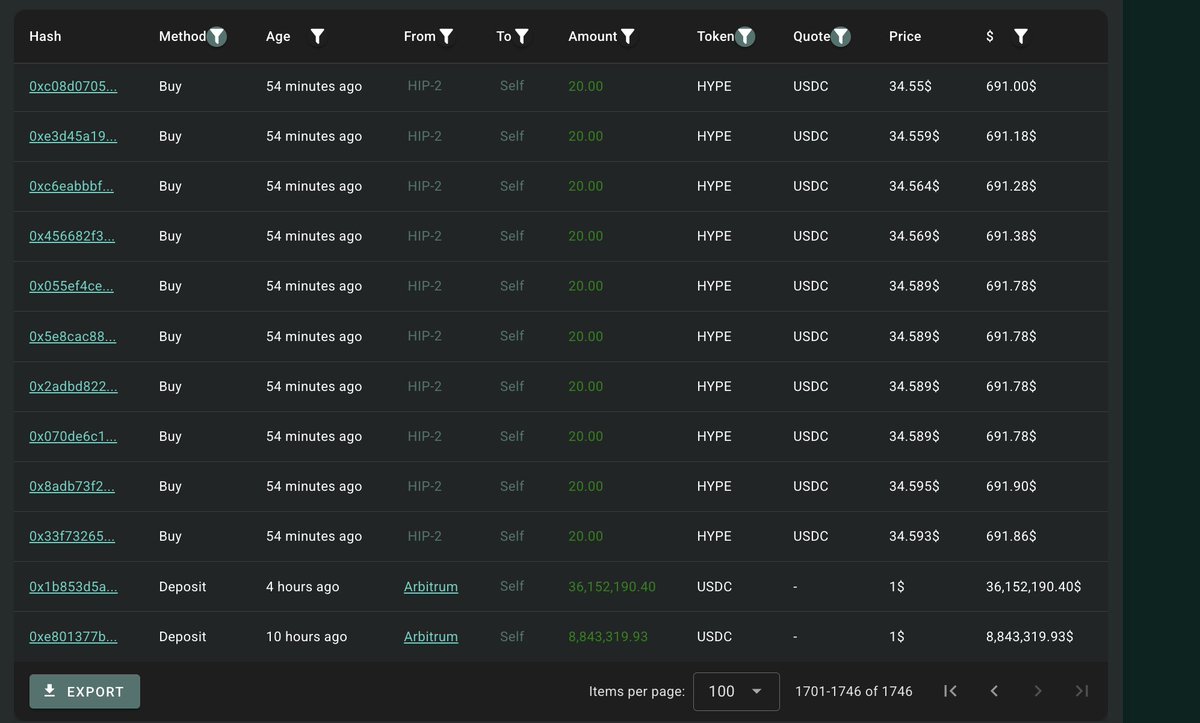Screen dimensions: 1200x723
Task: Select amount 8,843,319.93 cell
Action: click(608, 636)
